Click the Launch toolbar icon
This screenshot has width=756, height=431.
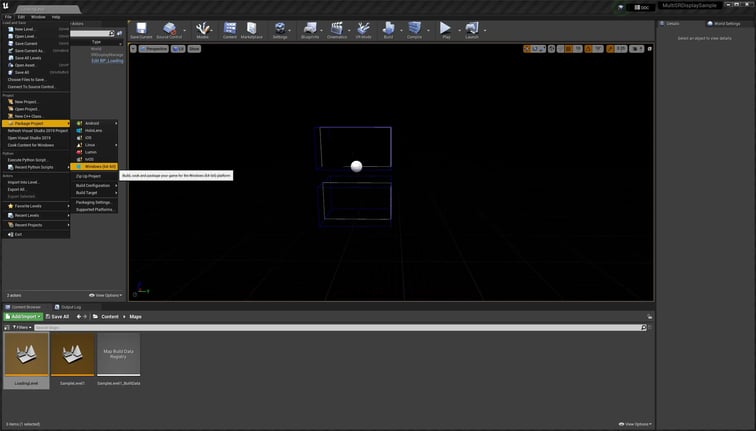472,30
